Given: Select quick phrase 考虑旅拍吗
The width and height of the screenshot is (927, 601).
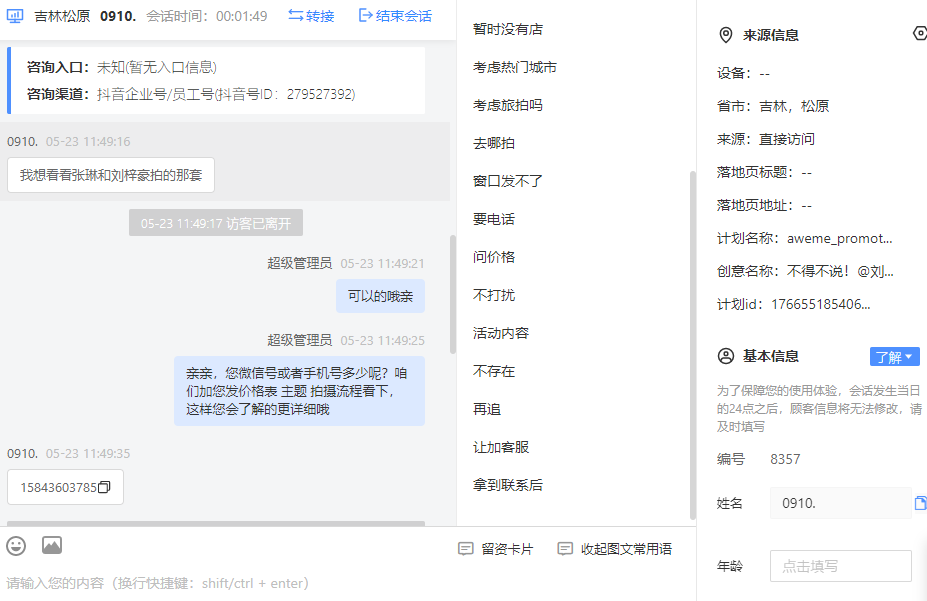Looking at the screenshot, I should (508, 105).
